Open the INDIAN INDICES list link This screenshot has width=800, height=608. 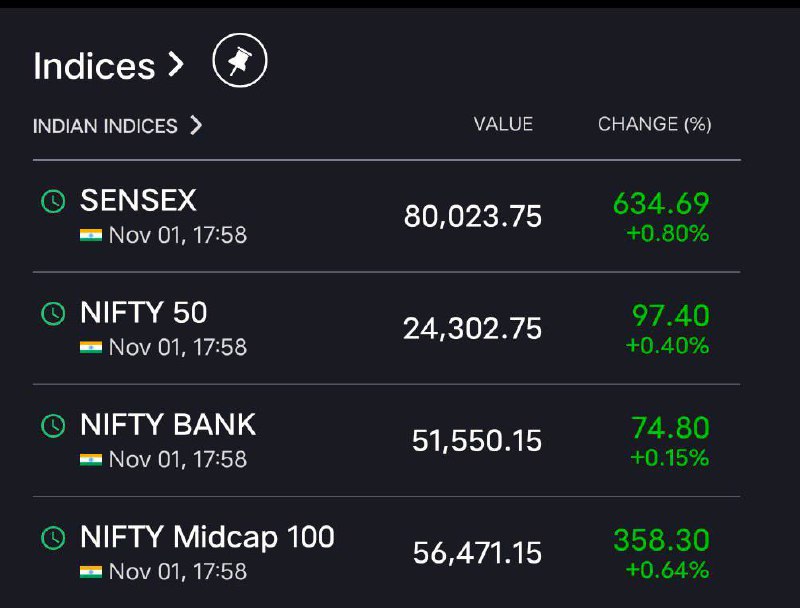click(x=105, y=126)
